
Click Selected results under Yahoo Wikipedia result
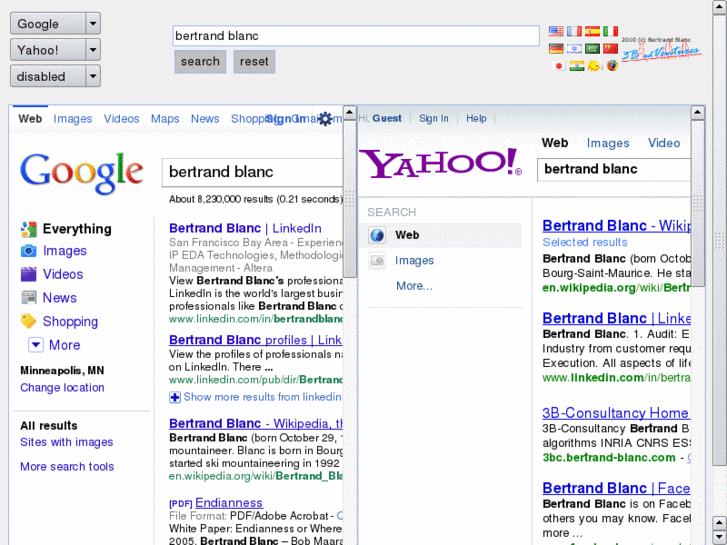pos(585,243)
